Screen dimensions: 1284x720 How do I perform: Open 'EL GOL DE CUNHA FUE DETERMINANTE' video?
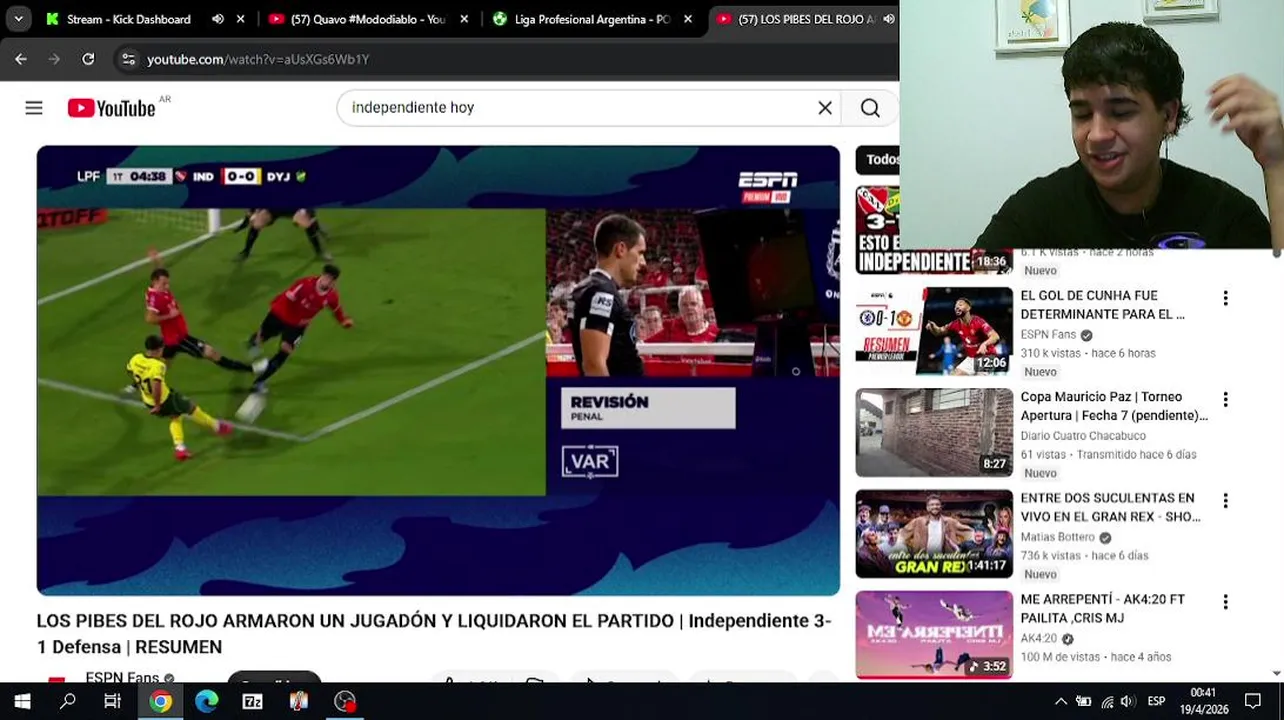pyautogui.click(x=1102, y=305)
